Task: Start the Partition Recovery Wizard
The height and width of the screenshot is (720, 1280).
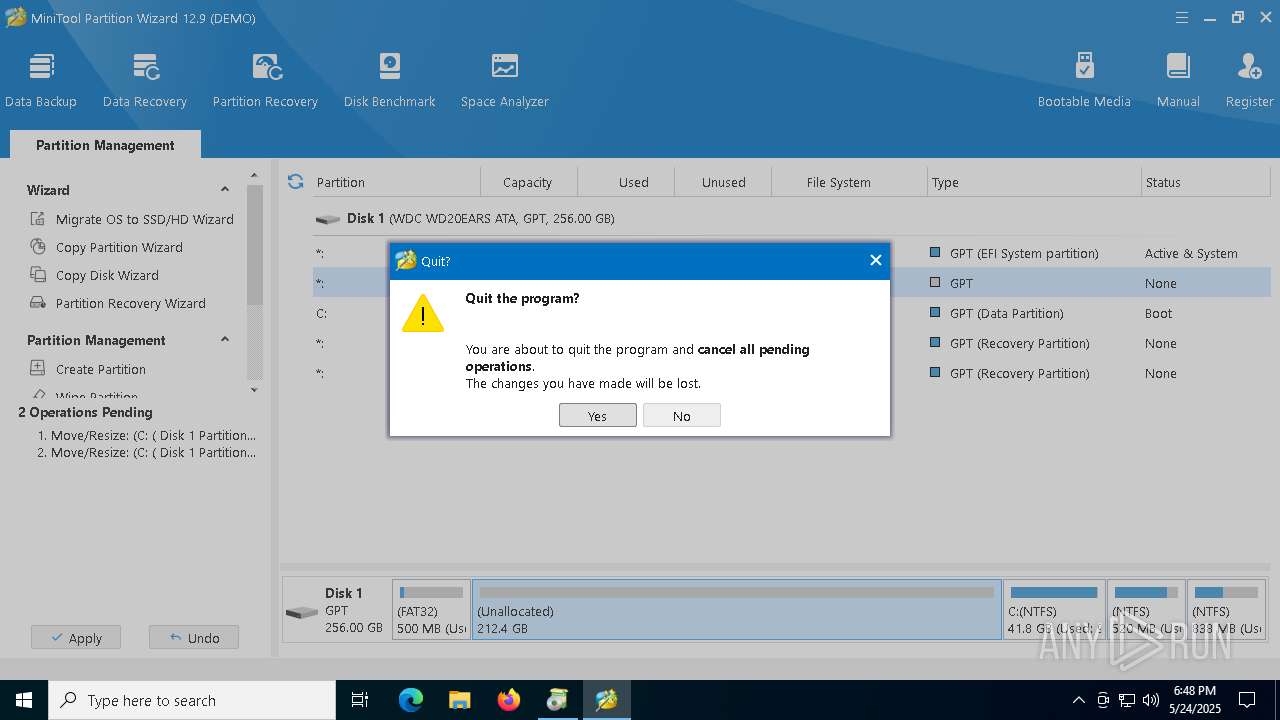Action: [x=130, y=303]
